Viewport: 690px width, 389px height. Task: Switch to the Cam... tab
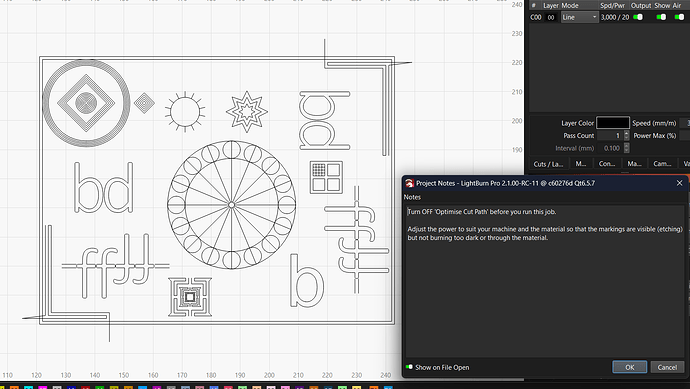[662, 164]
